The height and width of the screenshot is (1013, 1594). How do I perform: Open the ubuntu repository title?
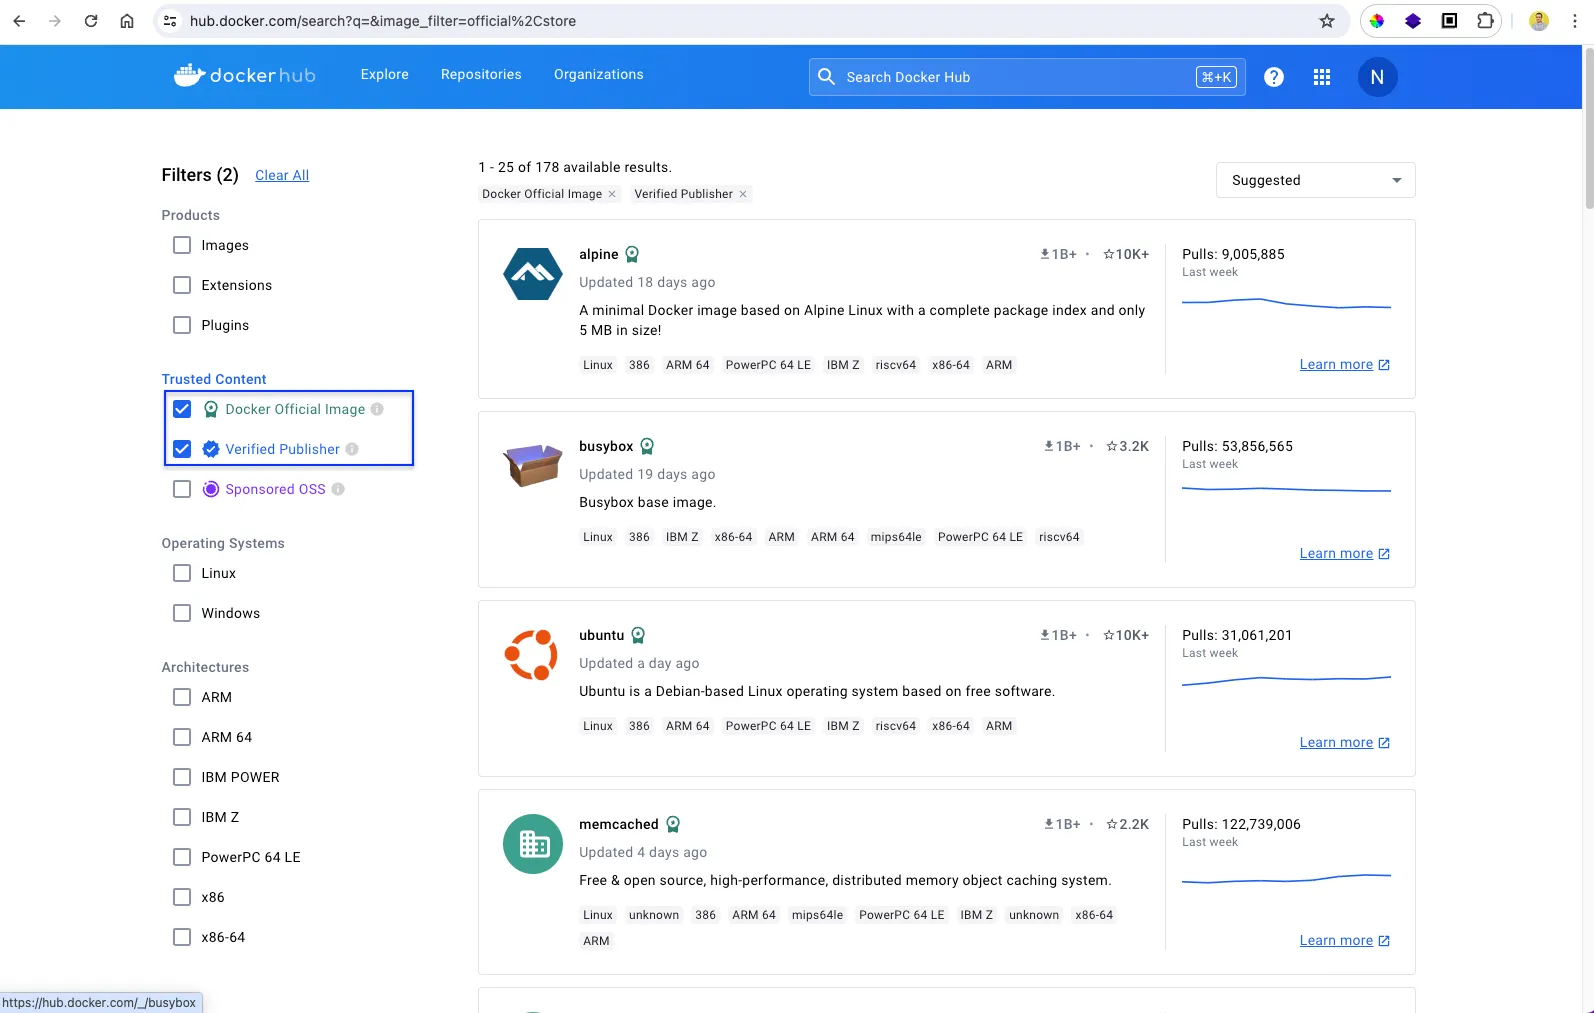click(601, 635)
